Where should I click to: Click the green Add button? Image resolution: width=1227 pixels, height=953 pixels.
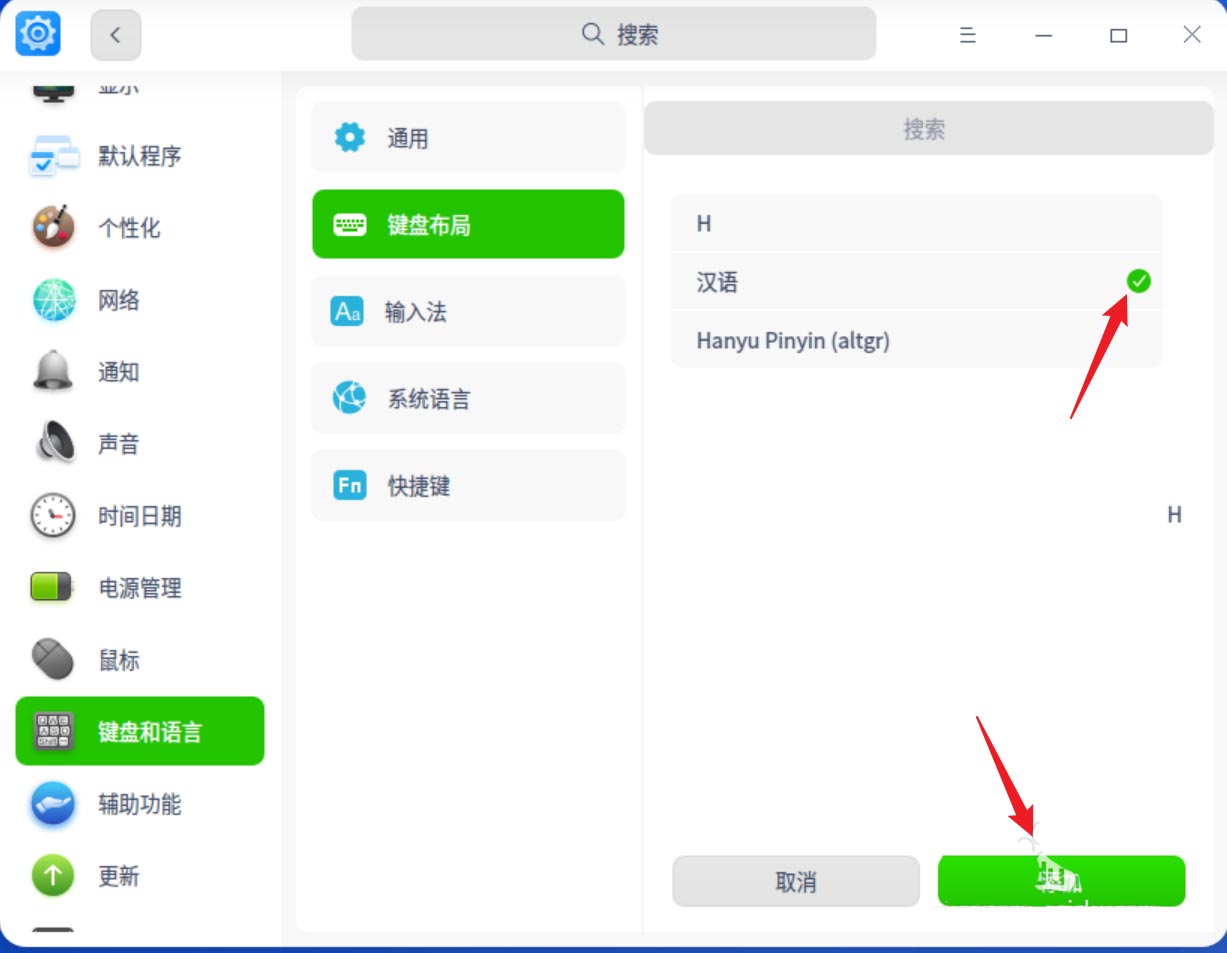[x=1061, y=881]
